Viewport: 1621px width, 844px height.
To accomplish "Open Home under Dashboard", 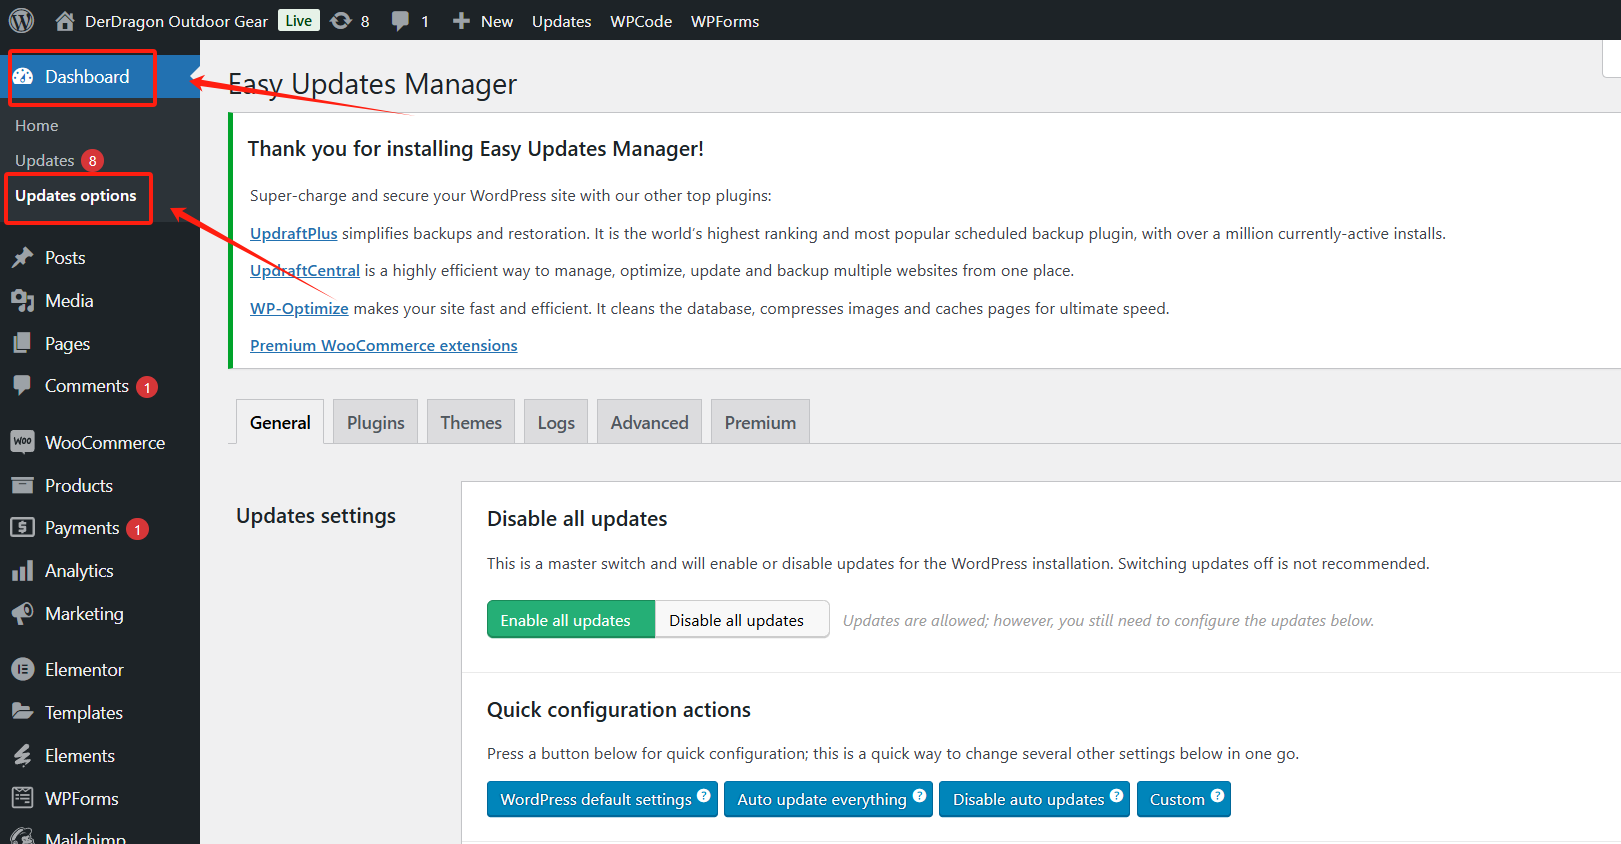I will 37,125.
